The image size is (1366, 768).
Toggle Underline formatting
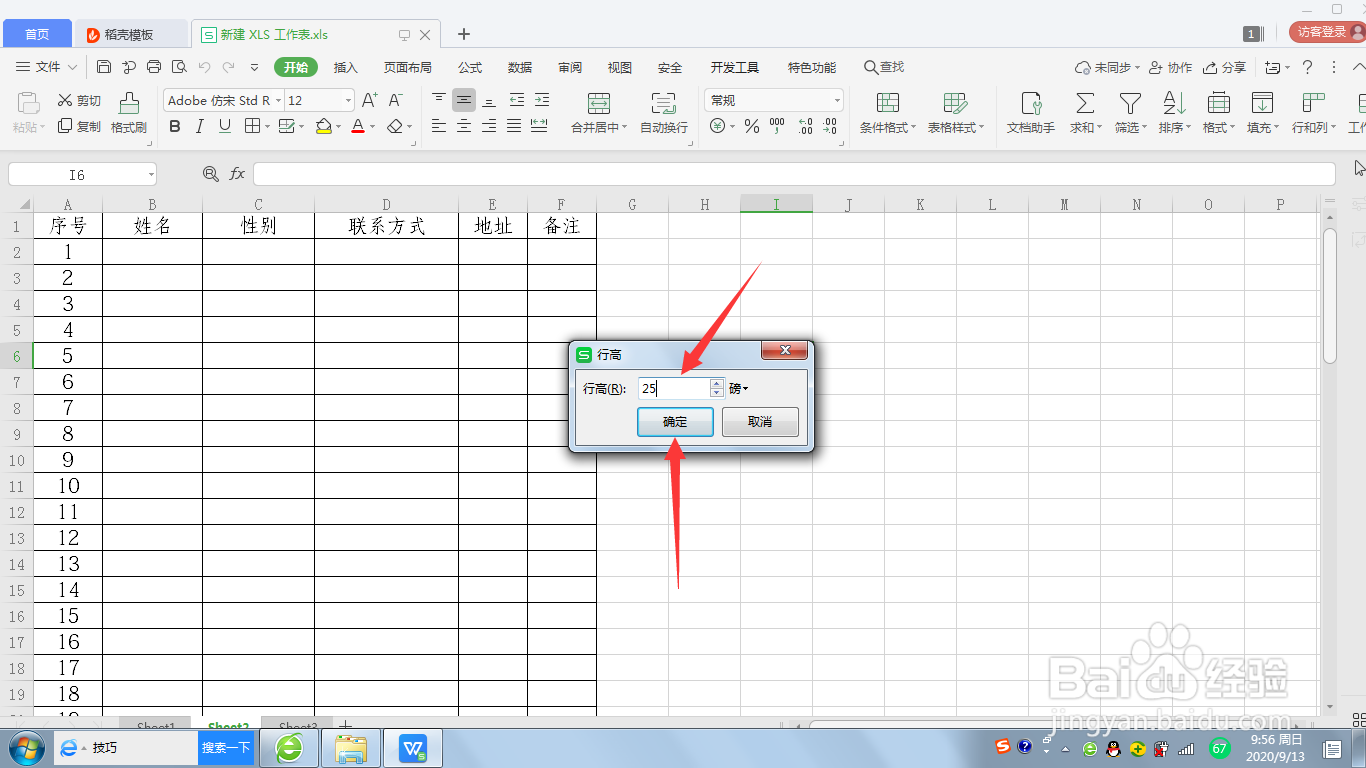click(x=225, y=126)
